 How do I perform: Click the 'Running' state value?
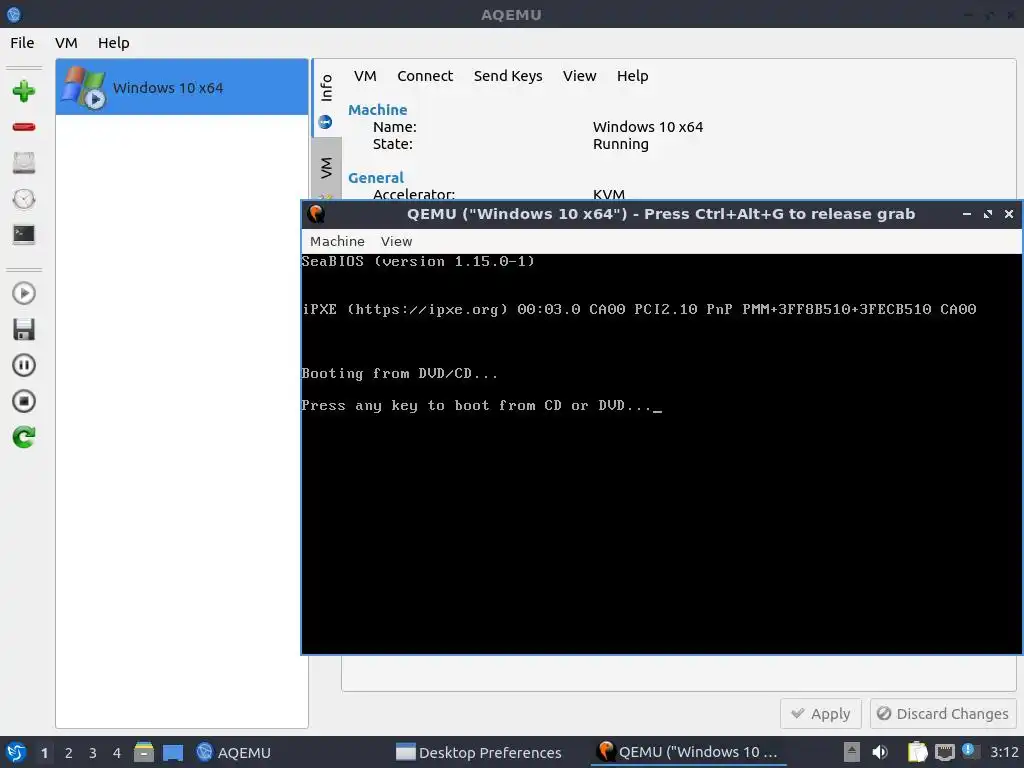[620, 144]
